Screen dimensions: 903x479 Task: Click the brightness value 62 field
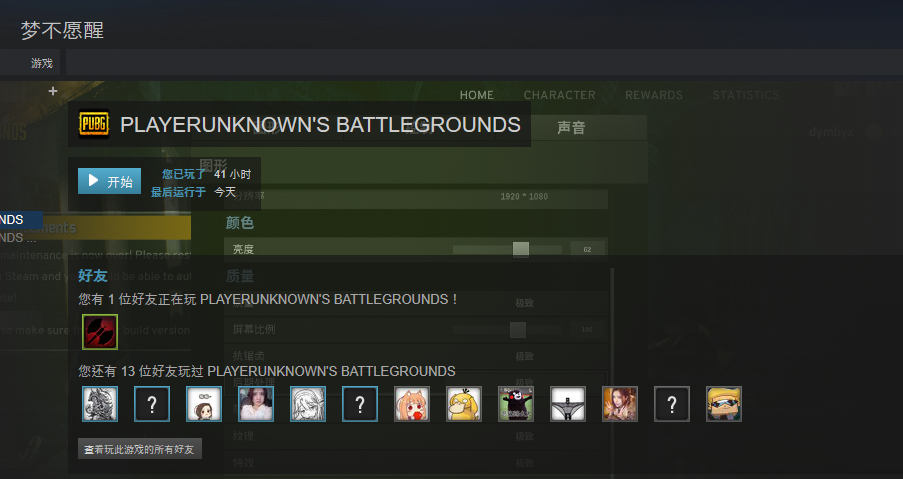coord(587,249)
